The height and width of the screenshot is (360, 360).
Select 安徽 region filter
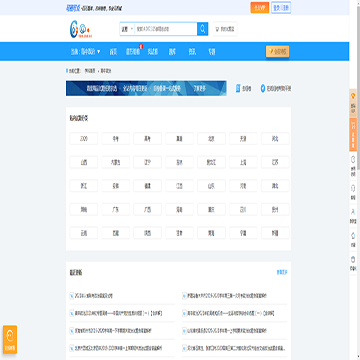[116, 186]
